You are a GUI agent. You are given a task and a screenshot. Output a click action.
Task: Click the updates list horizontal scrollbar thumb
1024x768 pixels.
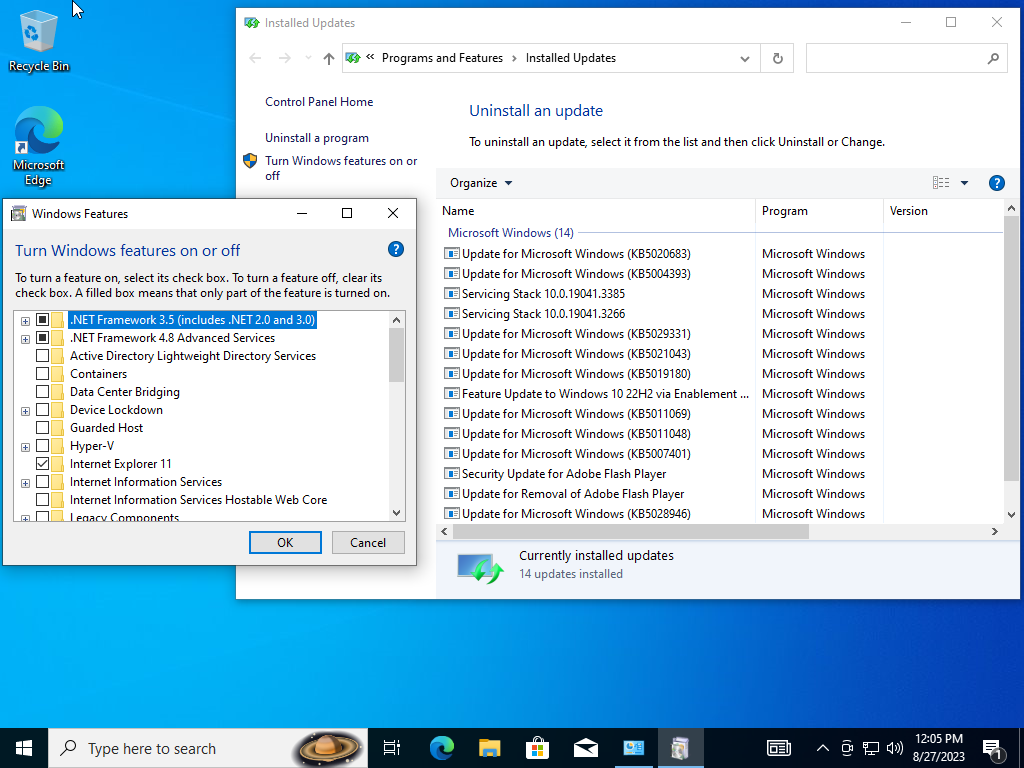click(630, 532)
